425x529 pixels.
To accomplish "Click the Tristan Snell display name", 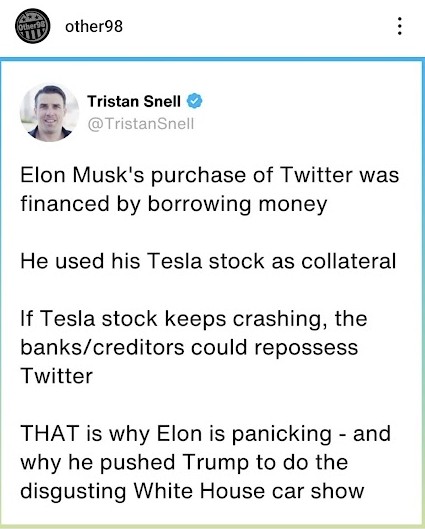I will coord(134,101).
